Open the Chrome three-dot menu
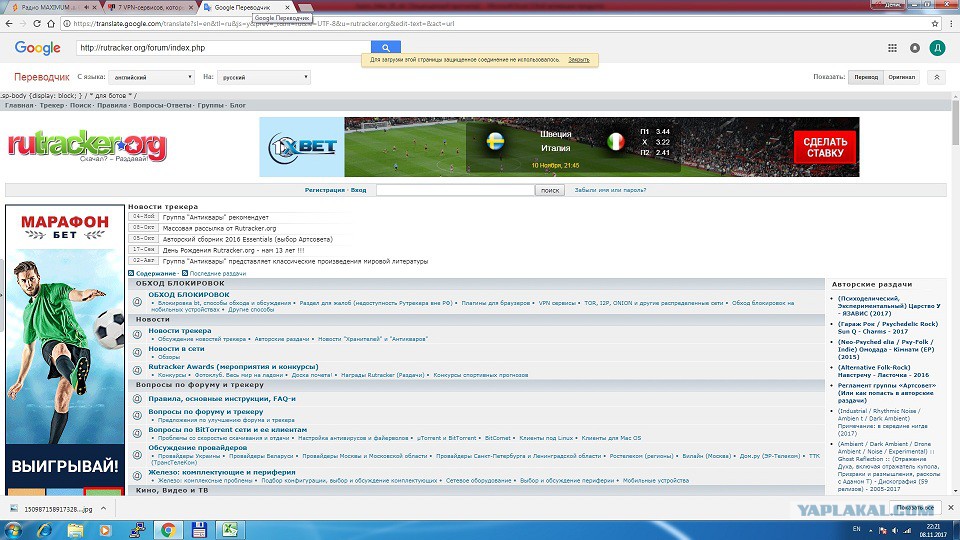Viewport: 960px width, 540px height. click(951, 23)
